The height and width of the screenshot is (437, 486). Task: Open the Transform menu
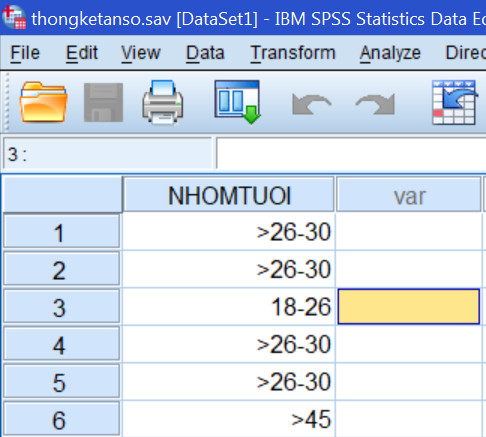293,53
